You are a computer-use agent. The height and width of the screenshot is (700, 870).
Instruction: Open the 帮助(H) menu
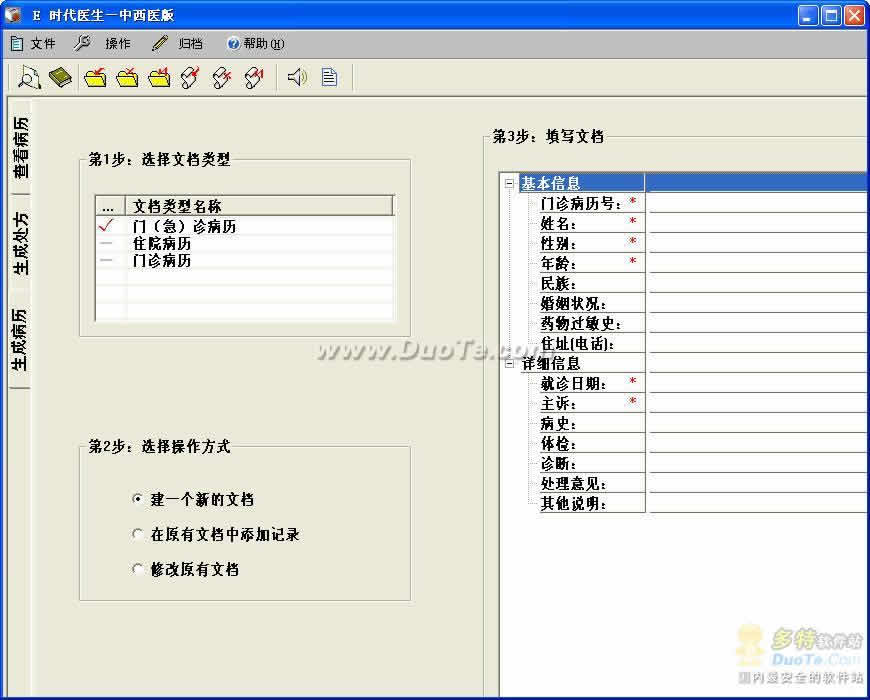[x=256, y=43]
